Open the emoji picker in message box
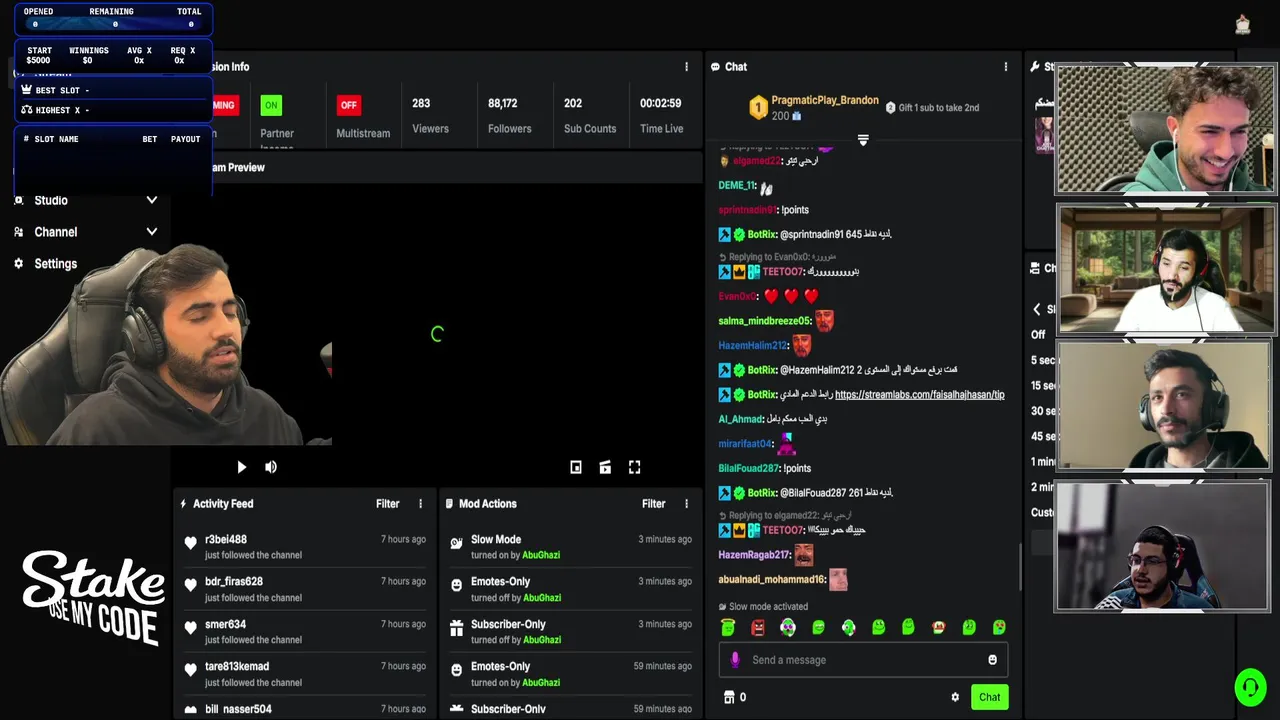This screenshot has height=720, width=1280. tap(992, 660)
